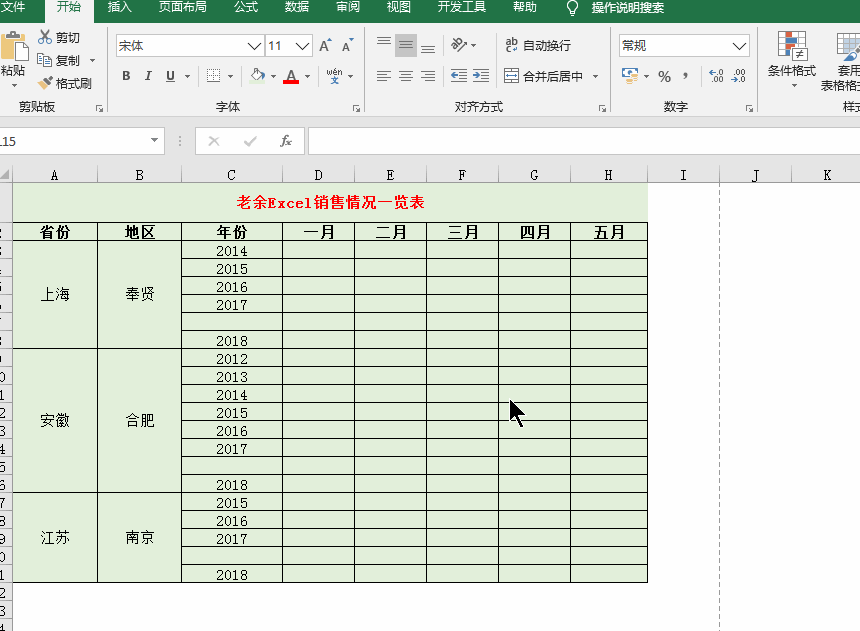Open the 开发工具 tab
The width and height of the screenshot is (860, 631).
coord(462,7)
